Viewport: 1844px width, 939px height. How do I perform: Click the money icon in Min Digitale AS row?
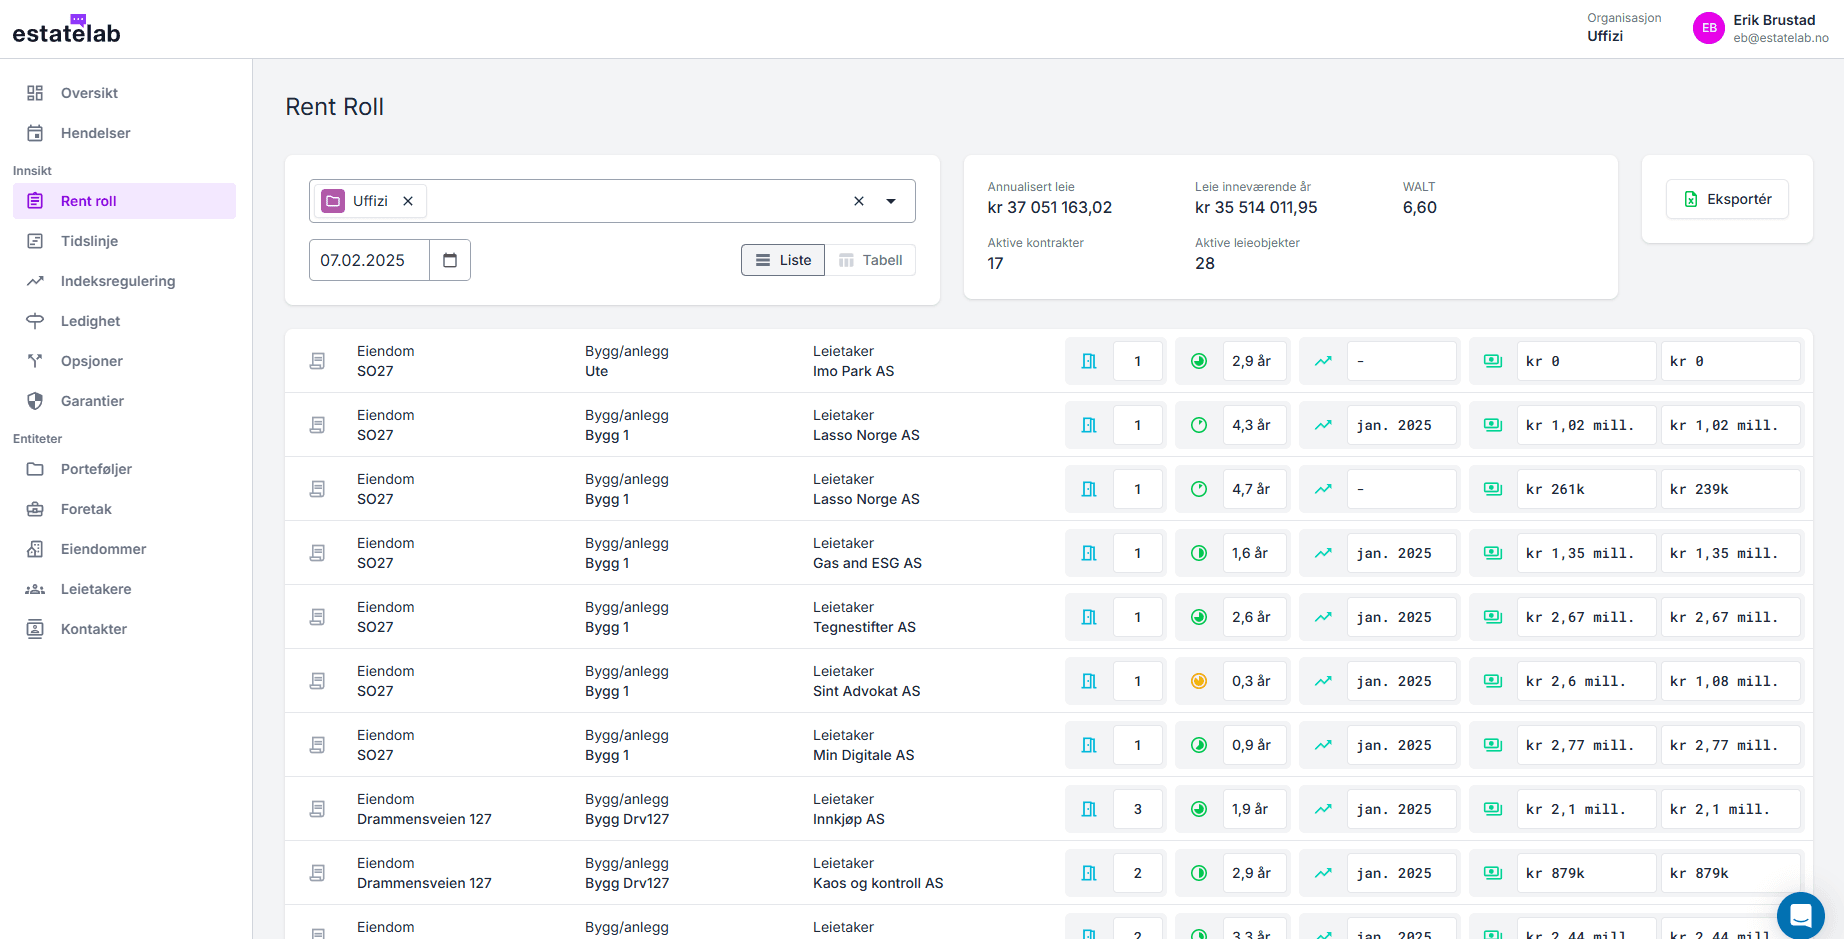(1493, 745)
